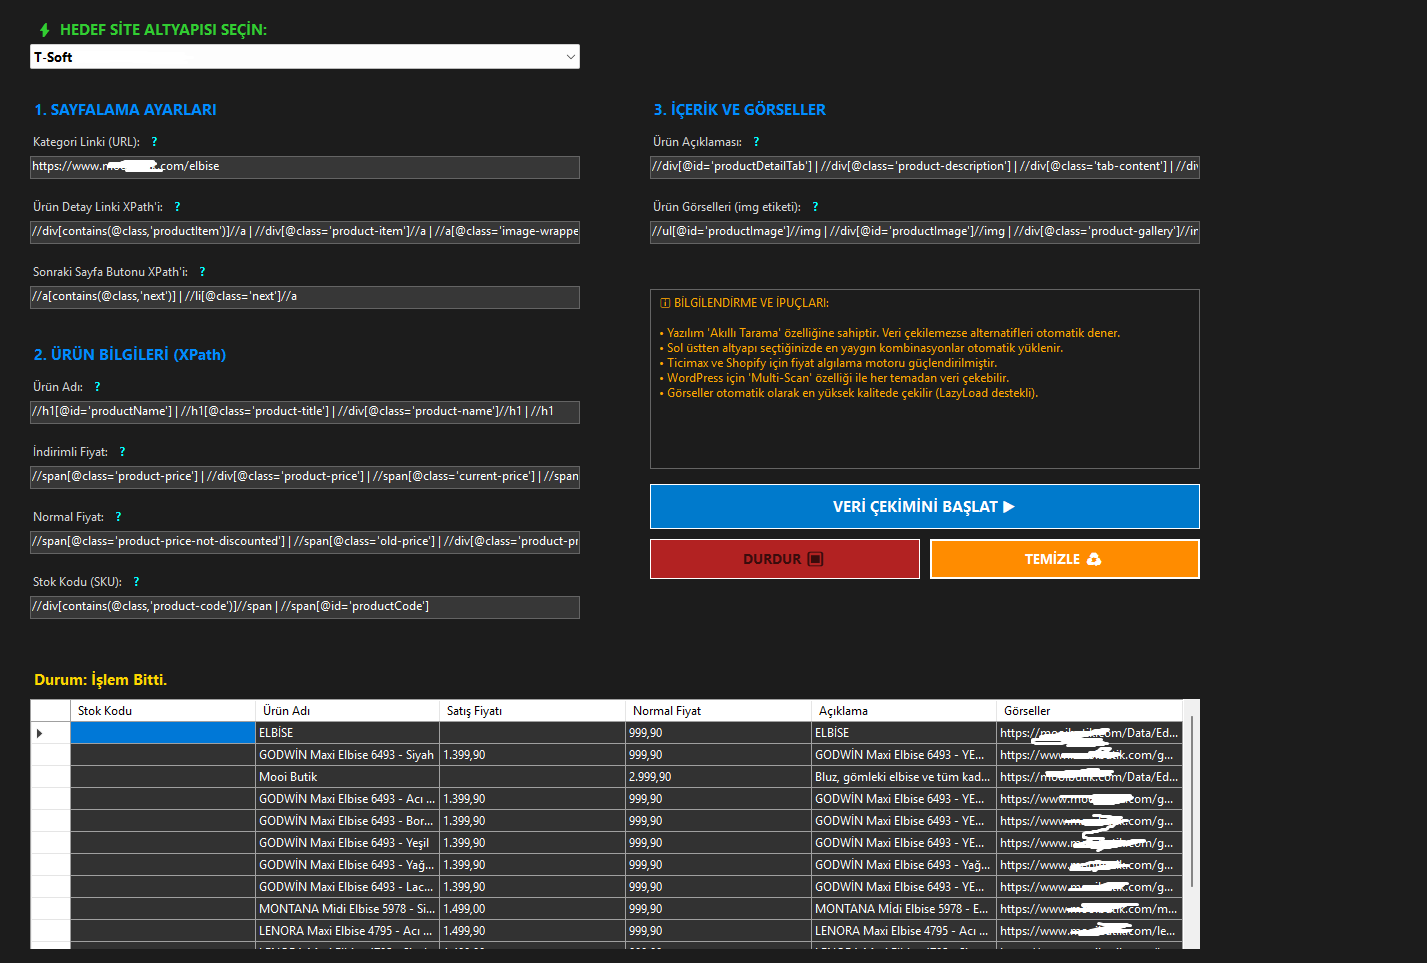The height and width of the screenshot is (963, 1427).
Task: Click the row pointer arrow for ELBİSE row
Action: click(x=40, y=733)
